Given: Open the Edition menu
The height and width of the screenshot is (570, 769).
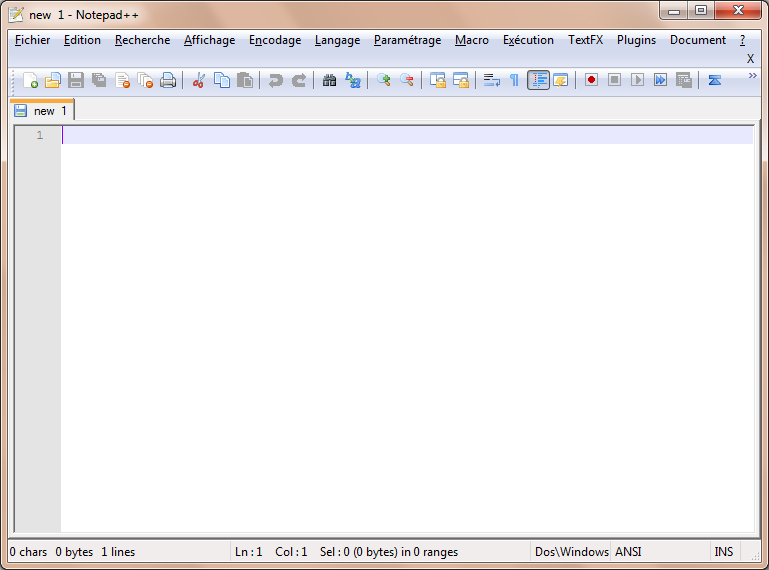Looking at the screenshot, I should (82, 40).
